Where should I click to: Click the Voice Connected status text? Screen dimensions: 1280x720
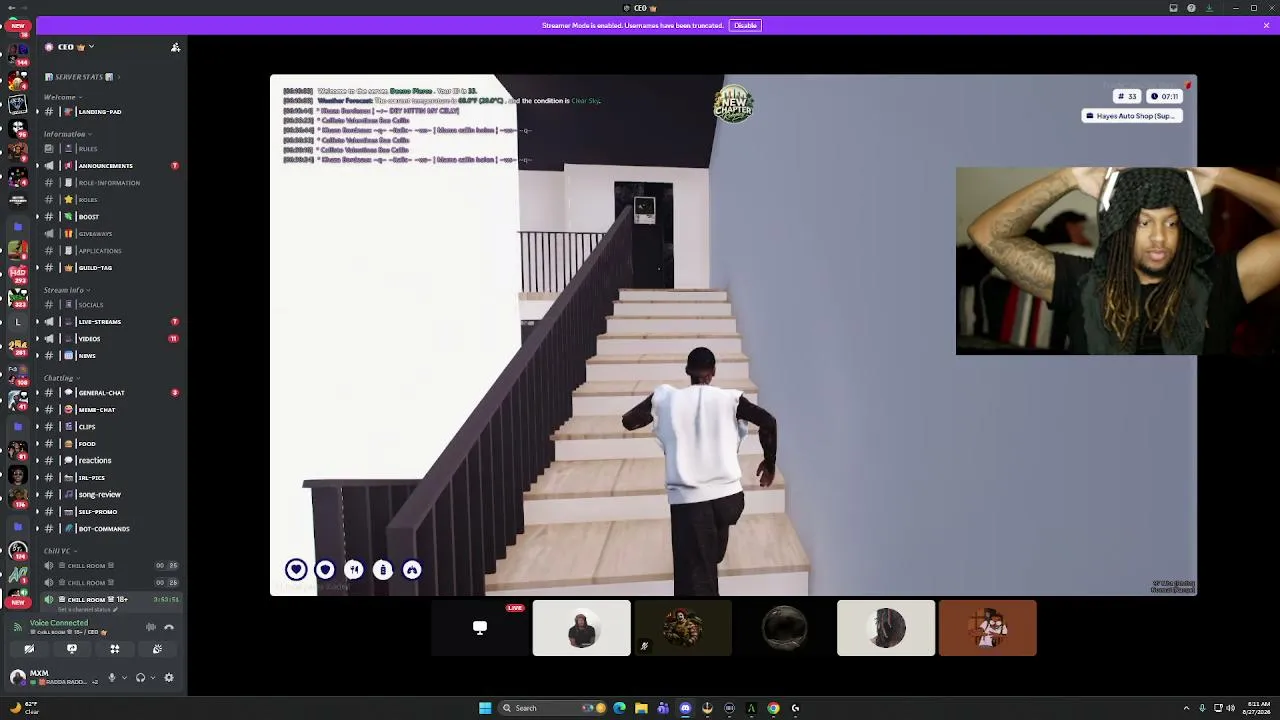tap(59, 623)
